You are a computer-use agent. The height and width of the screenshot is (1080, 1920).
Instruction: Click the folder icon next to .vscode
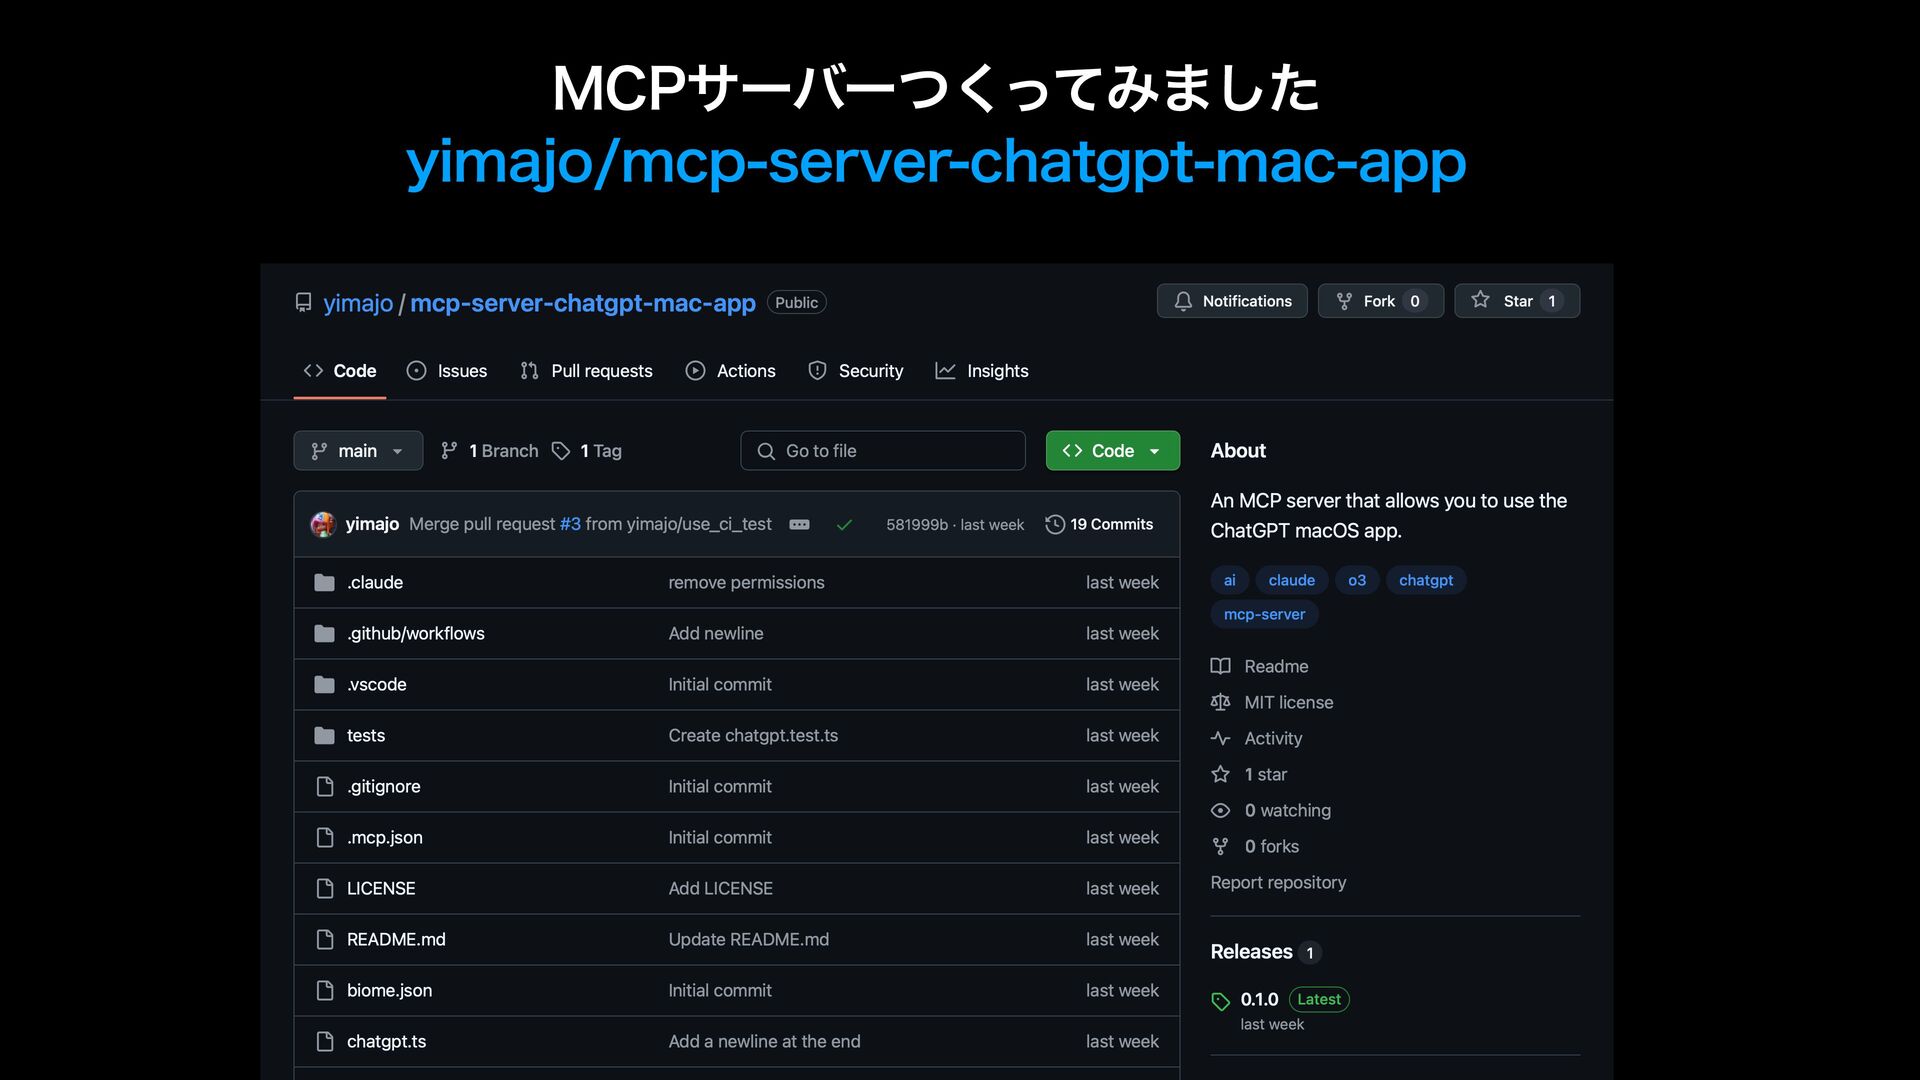pyautogui.click(x=324, y=685)
